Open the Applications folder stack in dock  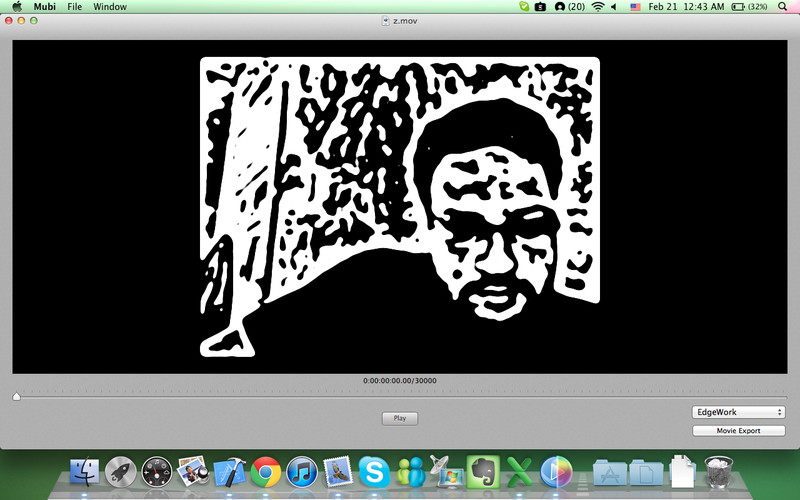tap(610, 472)
